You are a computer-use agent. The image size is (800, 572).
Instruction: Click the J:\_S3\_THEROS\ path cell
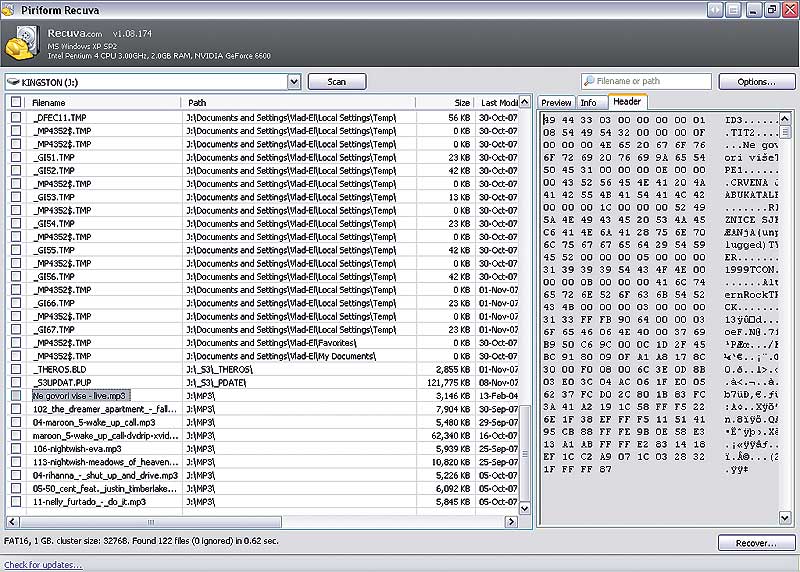219,369
